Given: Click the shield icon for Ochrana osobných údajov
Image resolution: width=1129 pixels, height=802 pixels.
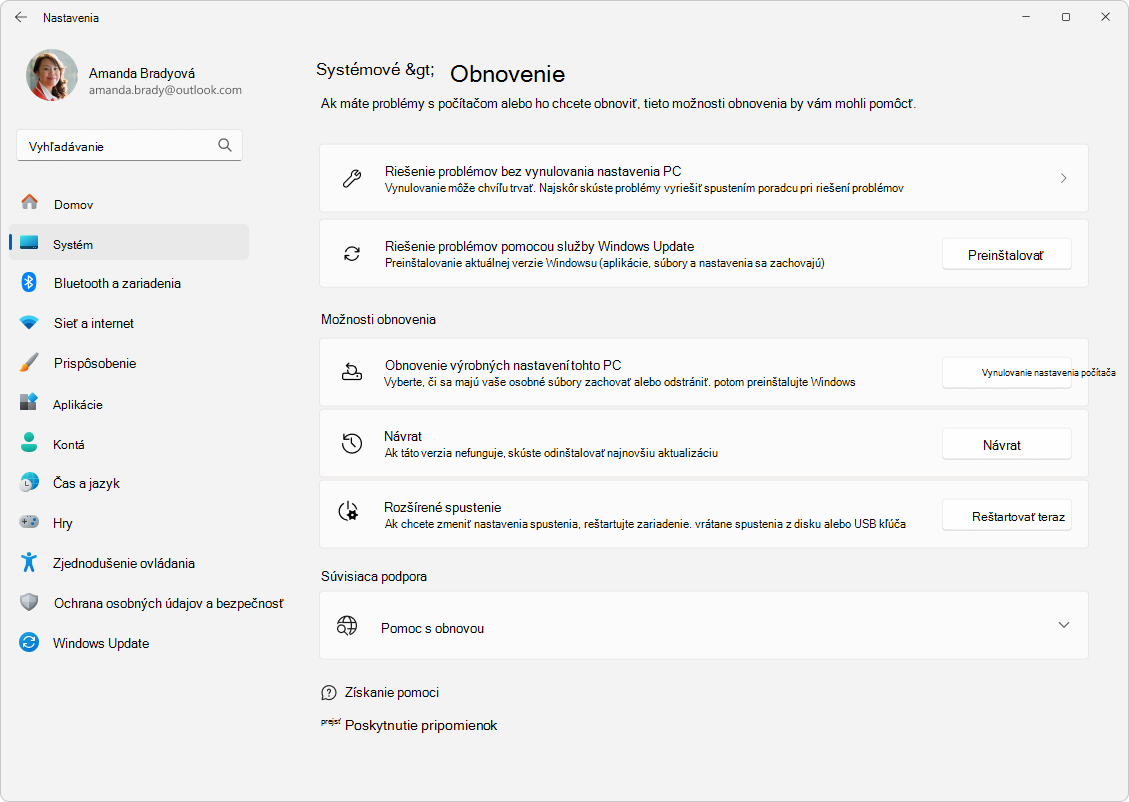Looking at the screenshot, I should (29, 602).
